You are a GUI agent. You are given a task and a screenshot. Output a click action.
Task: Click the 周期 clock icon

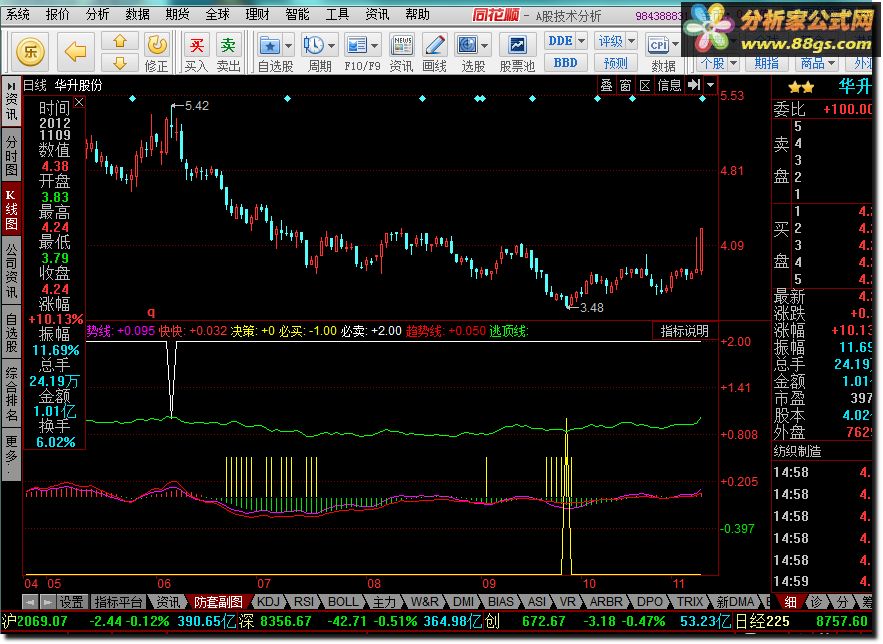(313, 45)
